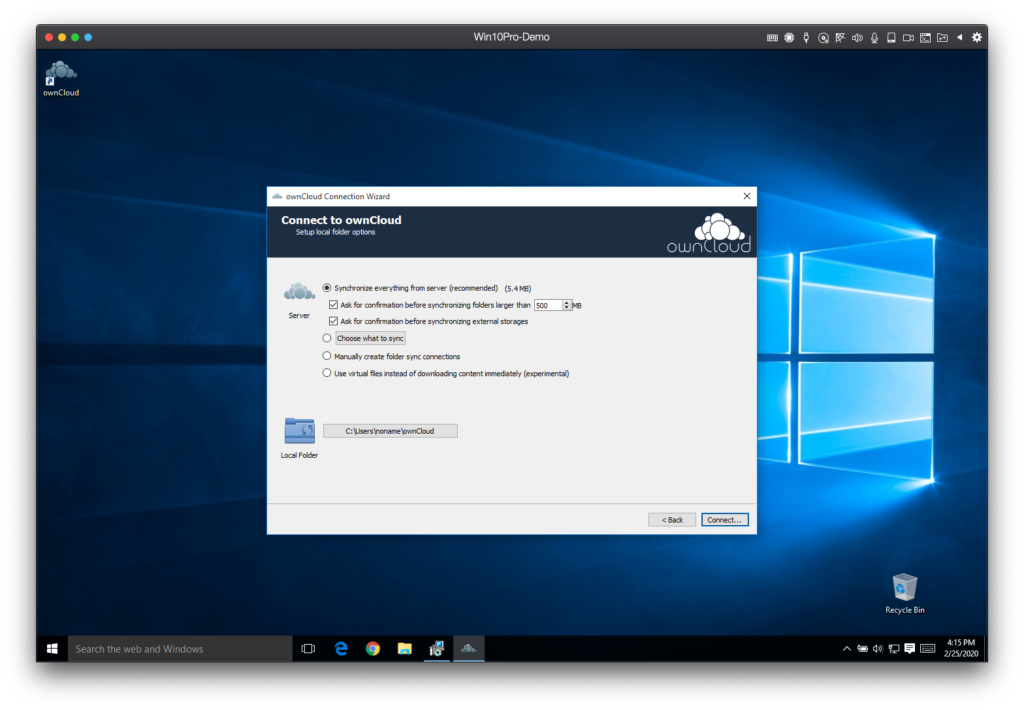Image resolution: width=1024 pixels, height=710 pixels.
Task: Click the local folder path button
Action: click(390, 431)
